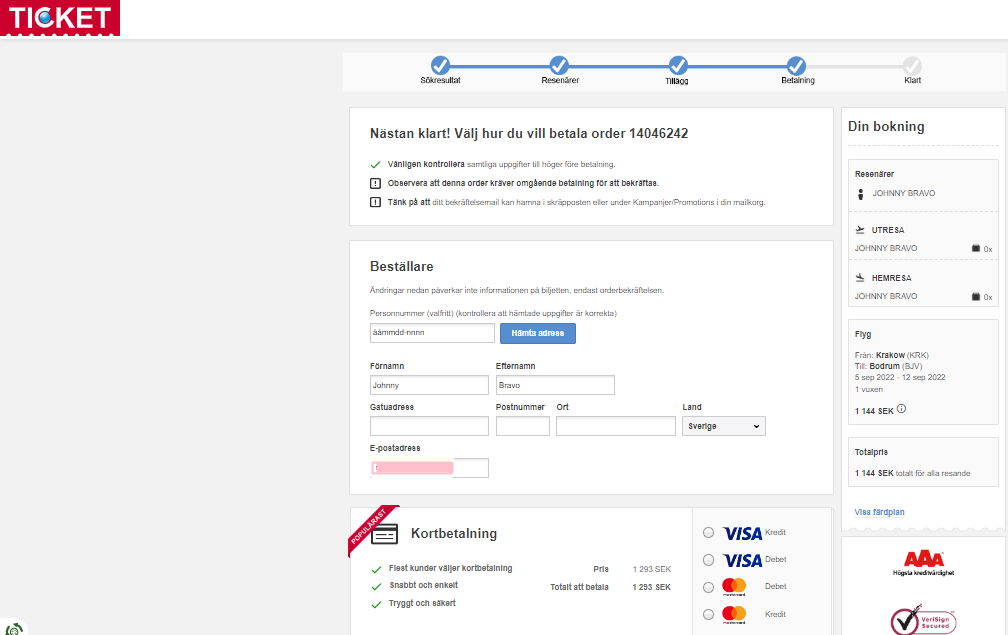Click the credit card icon beside Kortbetalning
The image size is (1008, 635).
[384, 534]
